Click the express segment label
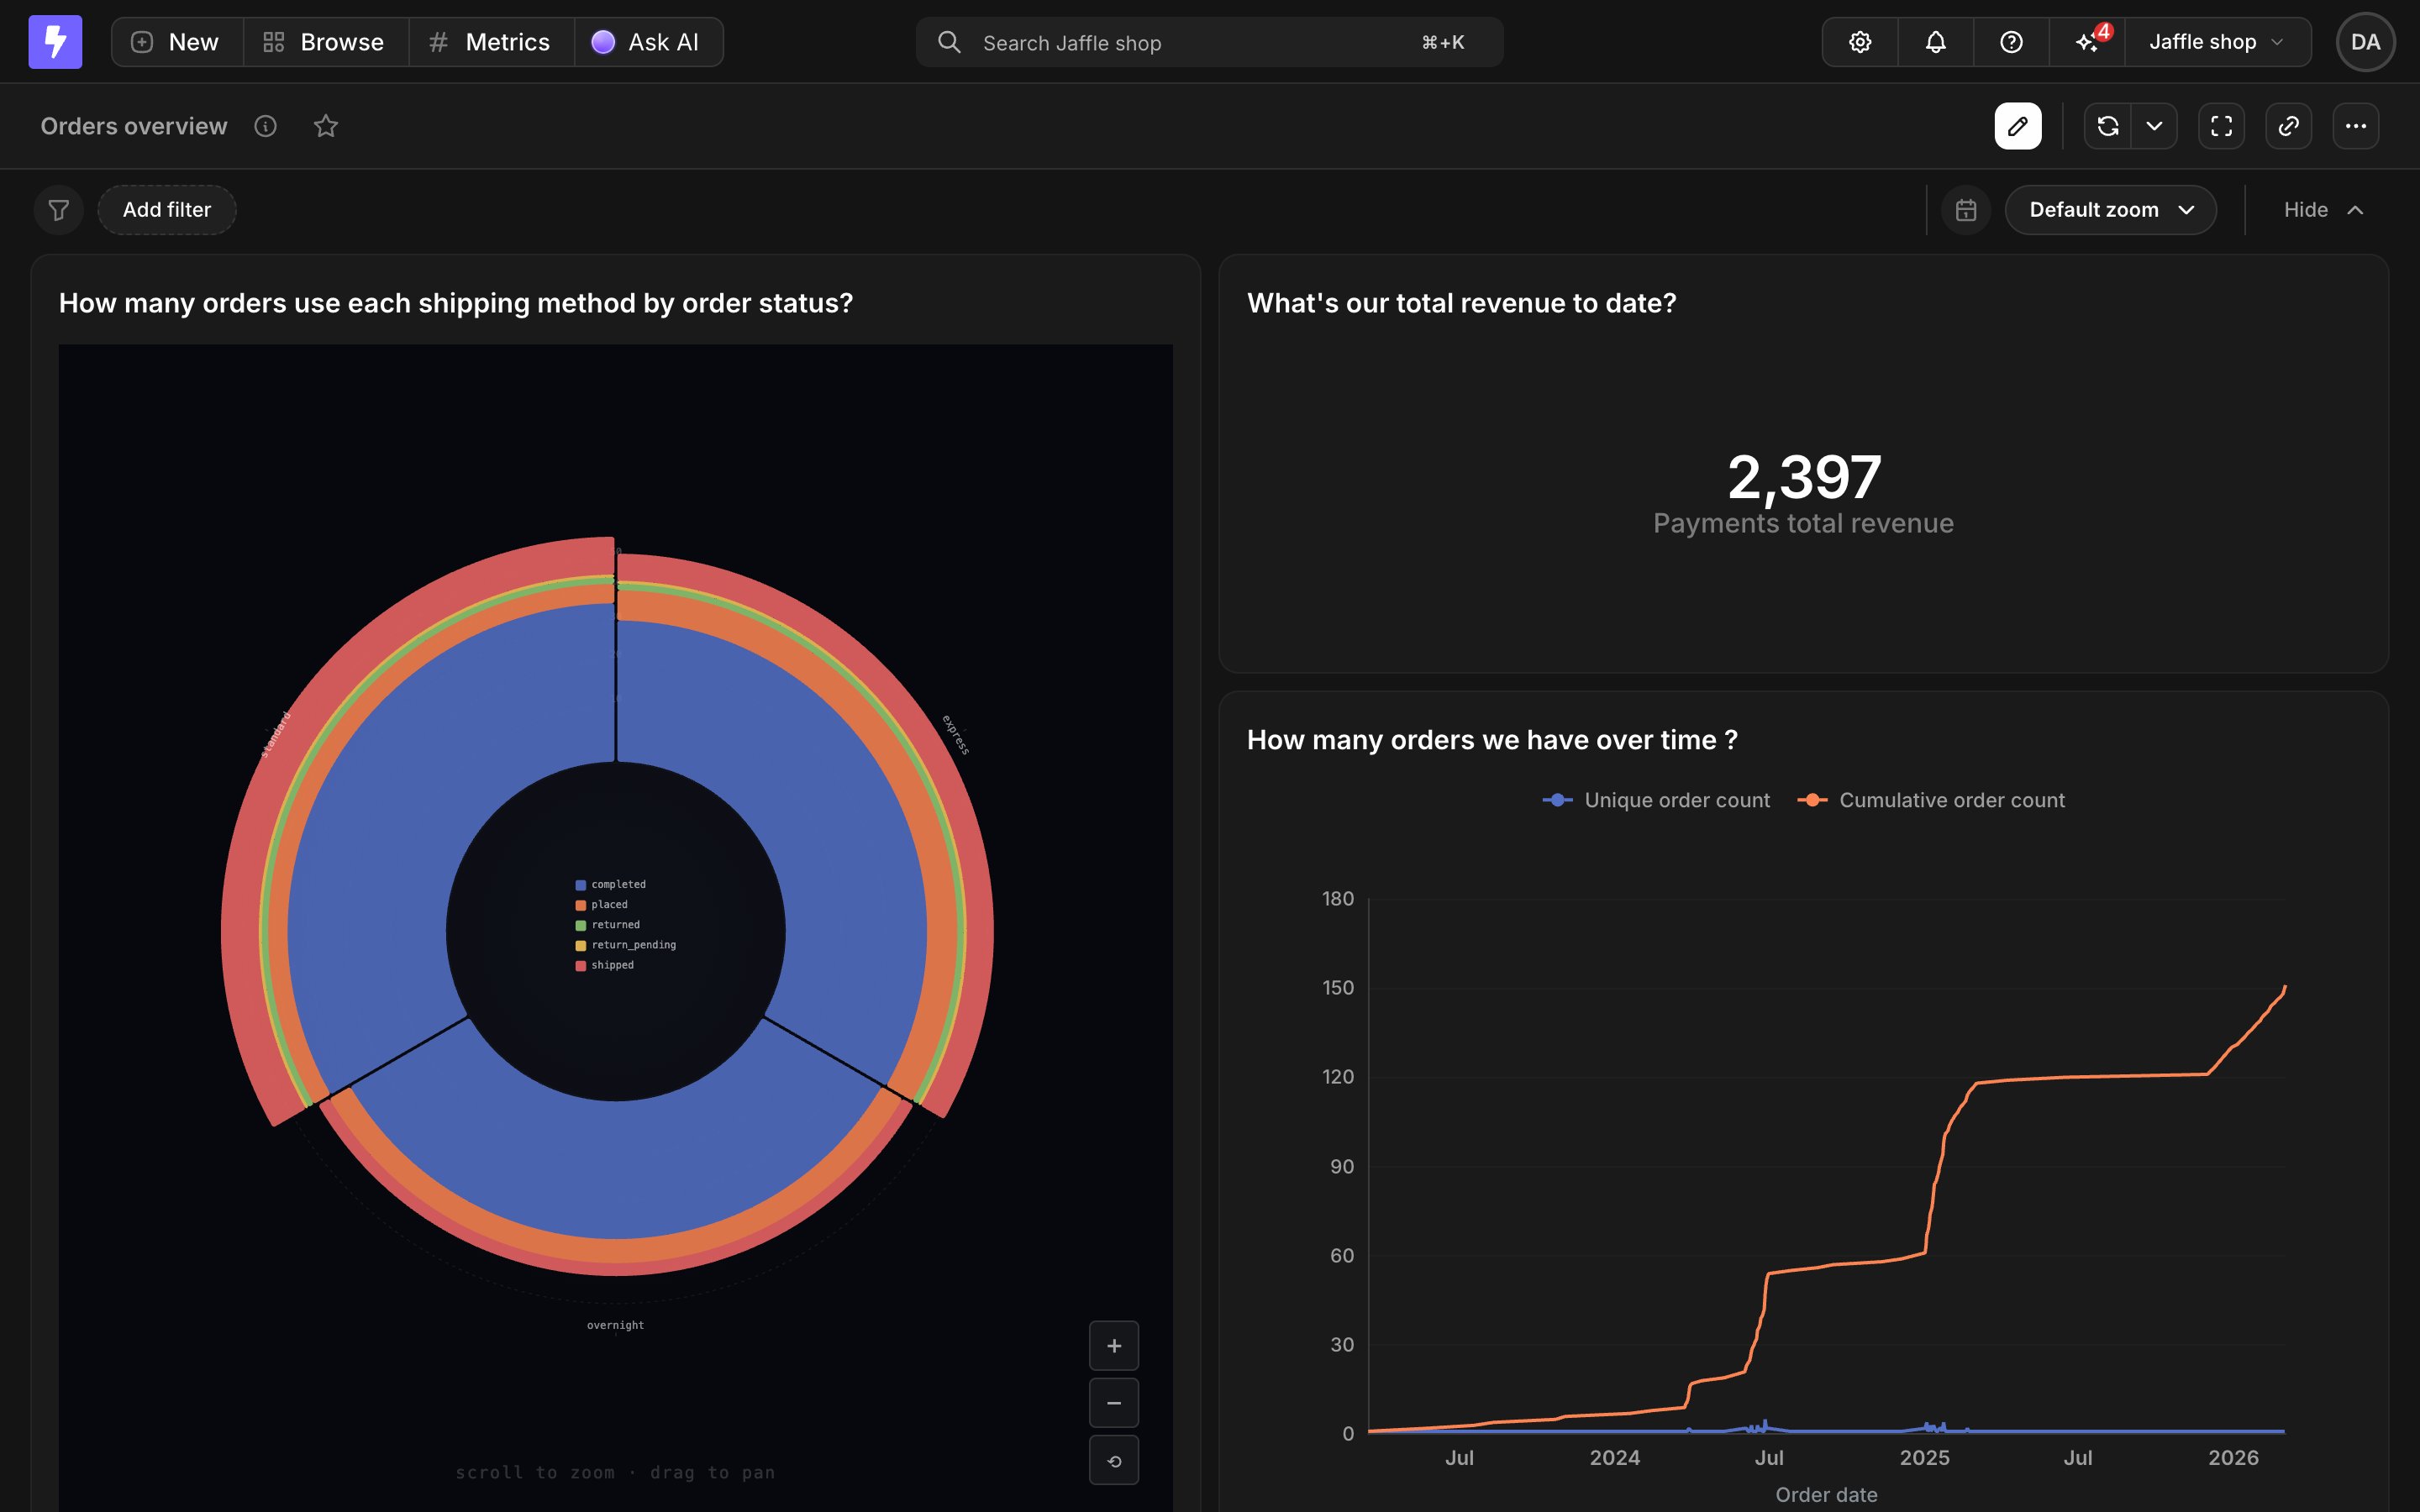The width and height of the screenshot is (2420, 1512). 955,735
